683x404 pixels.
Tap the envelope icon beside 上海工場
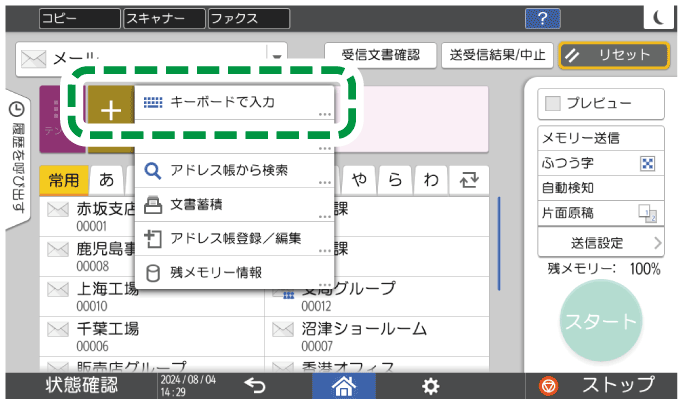click(57, 289)
